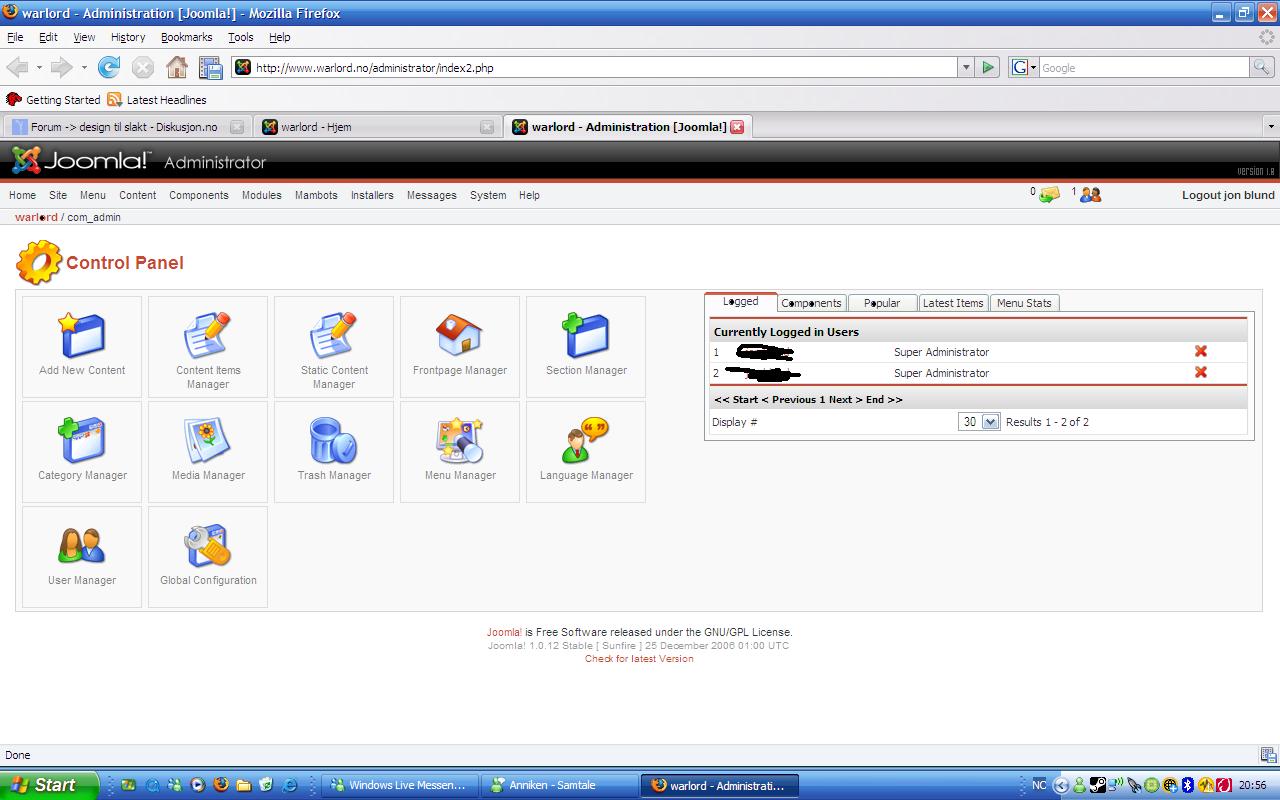
Task: Switch to warlord - Hjem browser tab
Action: point(376,127)
